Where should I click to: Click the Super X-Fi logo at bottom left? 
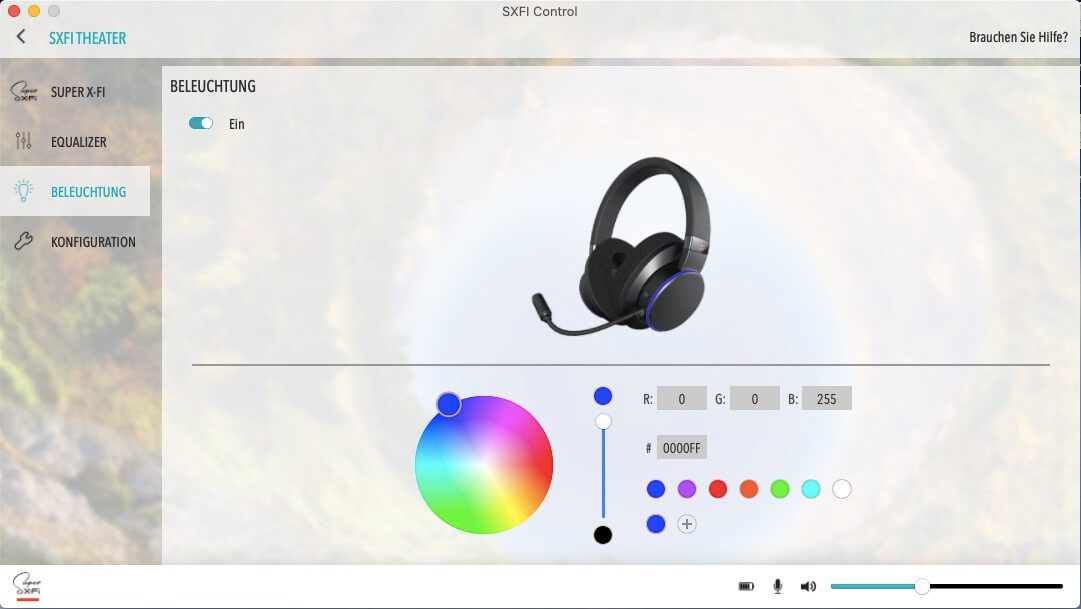pyautogui.click(x=26, y=586)
